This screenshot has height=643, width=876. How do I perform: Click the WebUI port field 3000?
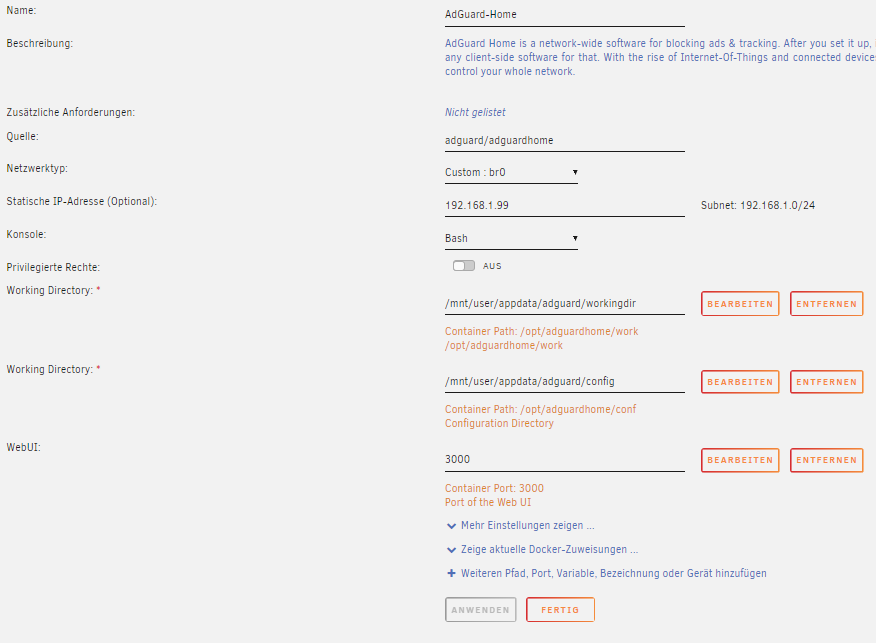coord(564,460)
